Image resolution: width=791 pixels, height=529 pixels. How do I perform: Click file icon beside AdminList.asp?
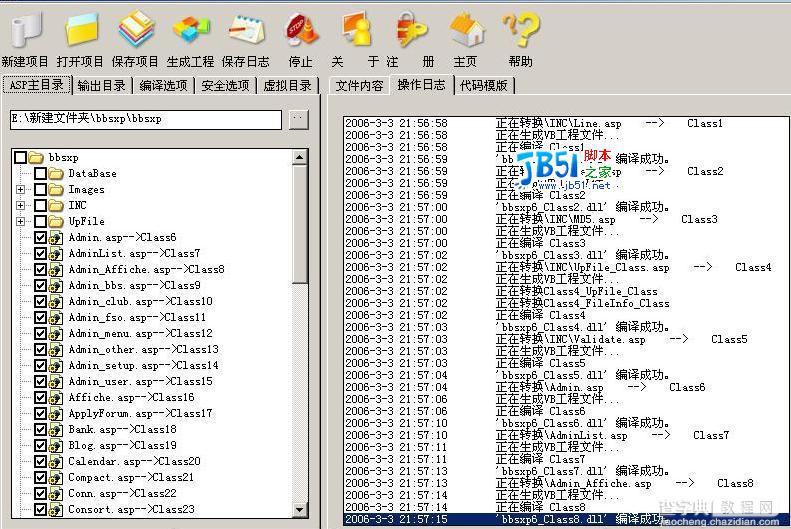[x=56, y=254]
